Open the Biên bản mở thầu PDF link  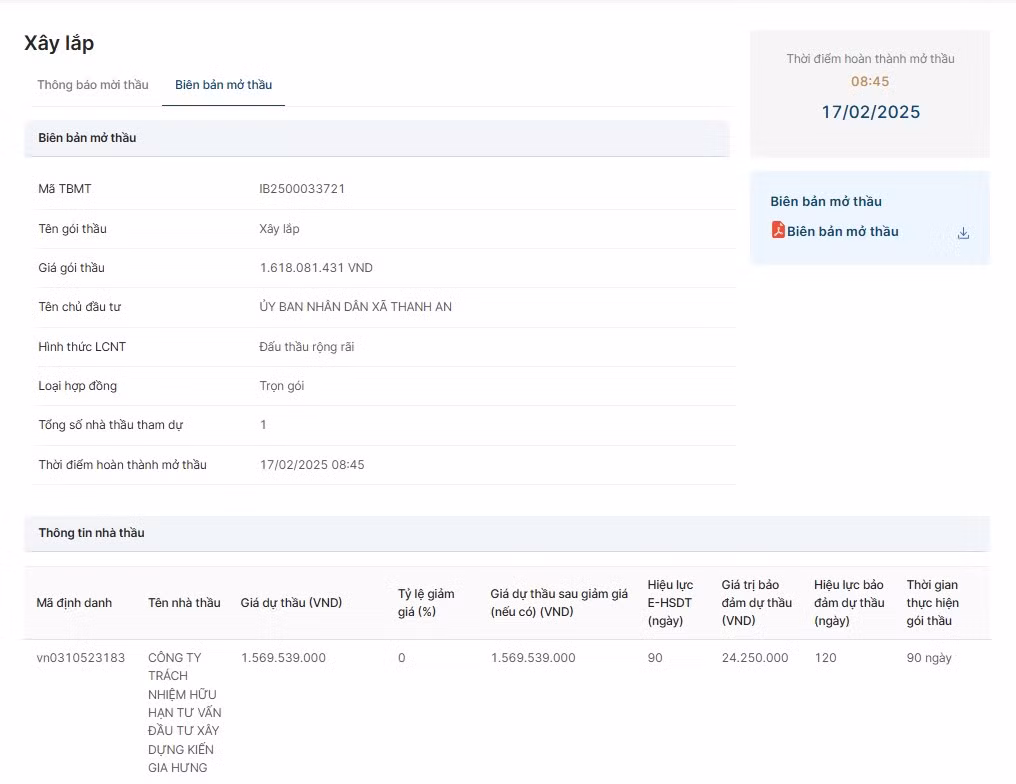(x=842, y=232)
